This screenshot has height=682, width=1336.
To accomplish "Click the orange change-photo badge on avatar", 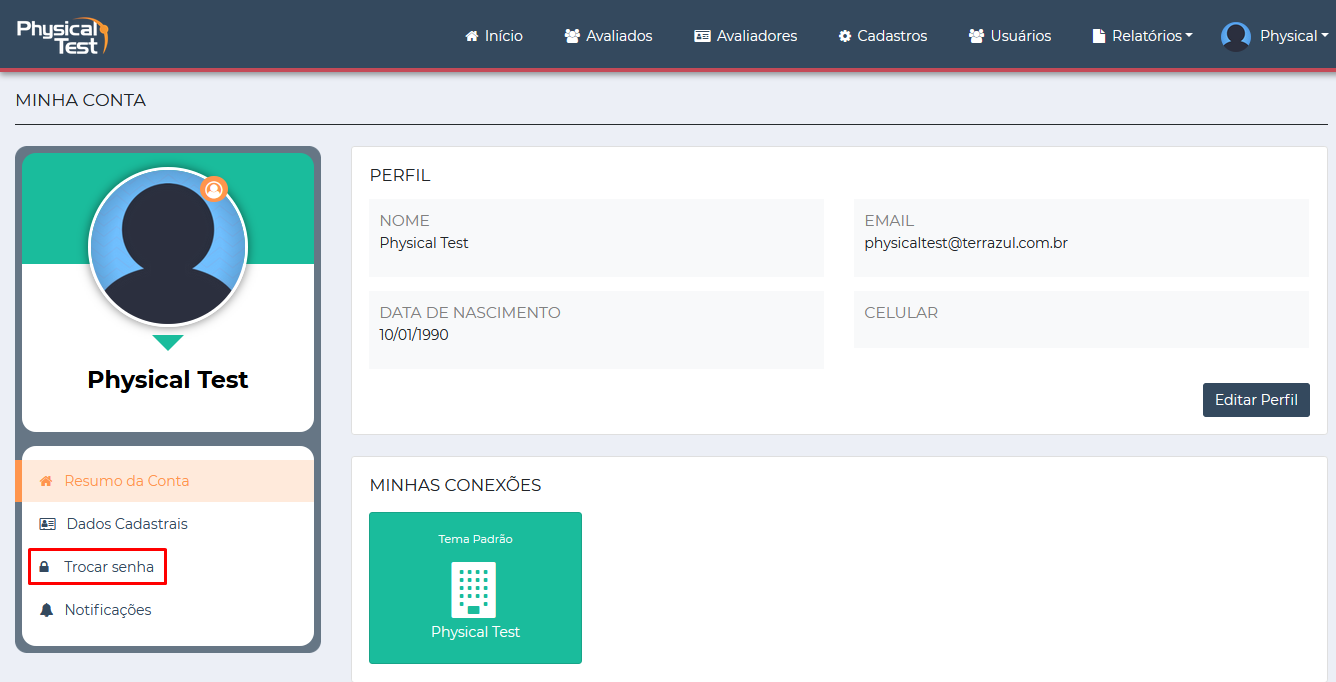I will (x=214, y=188).
